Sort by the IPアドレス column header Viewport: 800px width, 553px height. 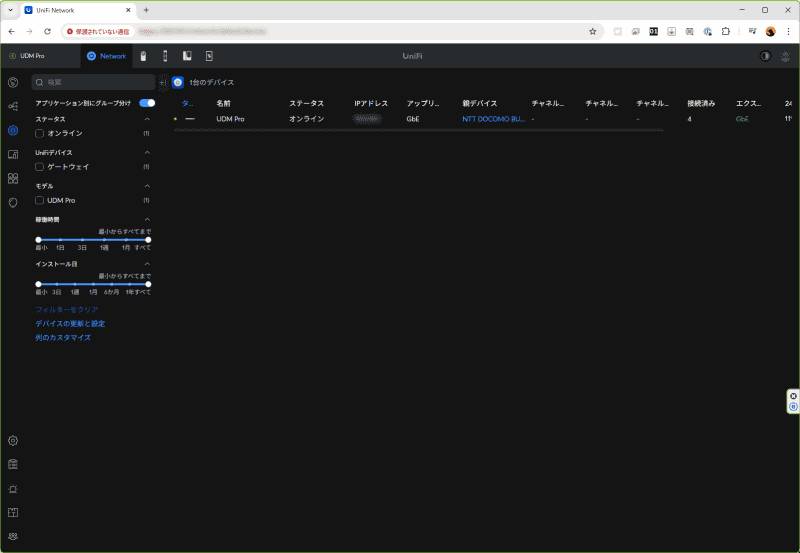[371, 104]
